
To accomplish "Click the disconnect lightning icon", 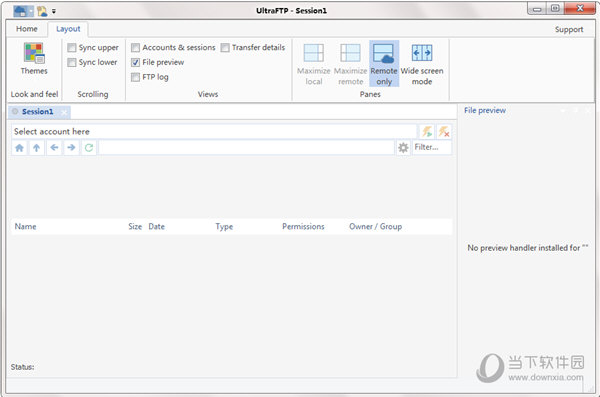I will point(444,132).
